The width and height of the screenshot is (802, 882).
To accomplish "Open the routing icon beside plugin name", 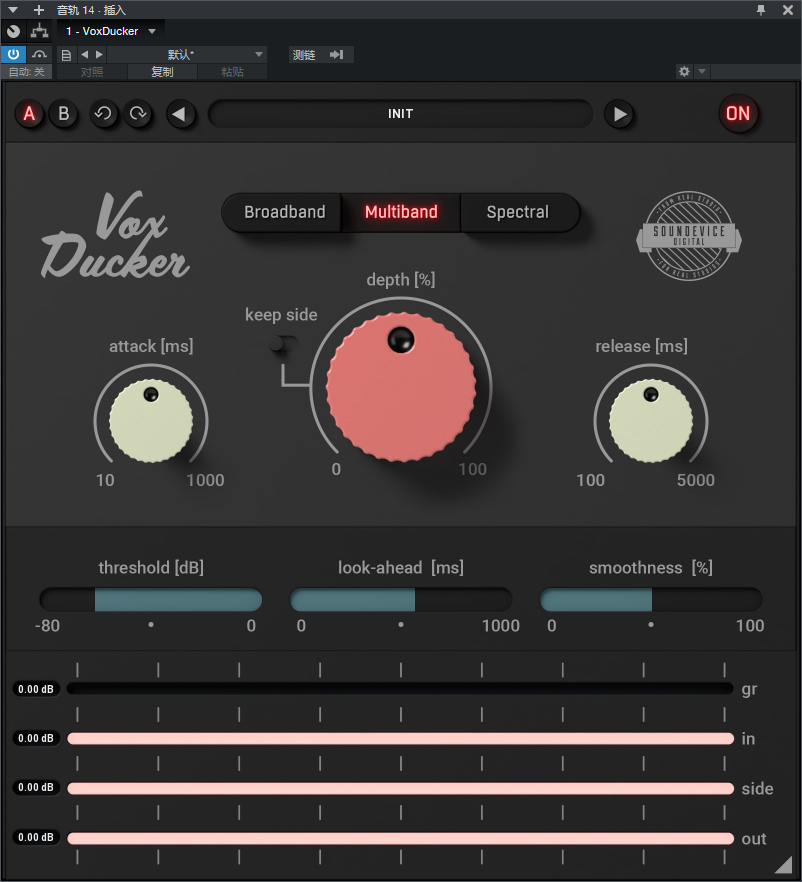I will (x=39, y=32).
